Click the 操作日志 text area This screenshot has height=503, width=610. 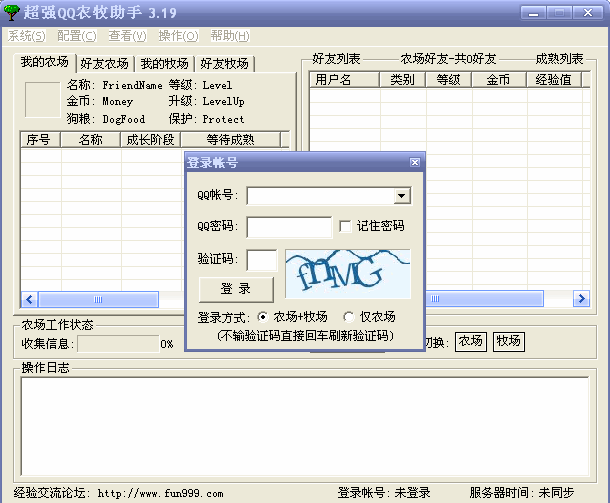click(305, 426)
